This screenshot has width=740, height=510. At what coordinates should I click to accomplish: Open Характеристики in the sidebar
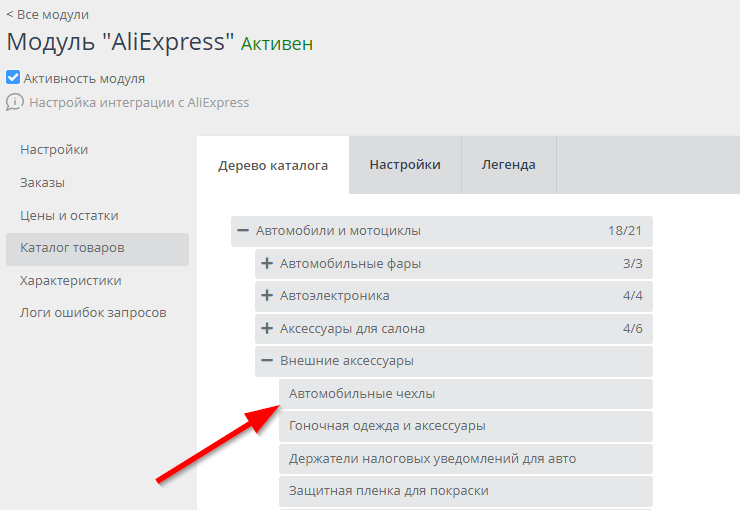[70, 281]
